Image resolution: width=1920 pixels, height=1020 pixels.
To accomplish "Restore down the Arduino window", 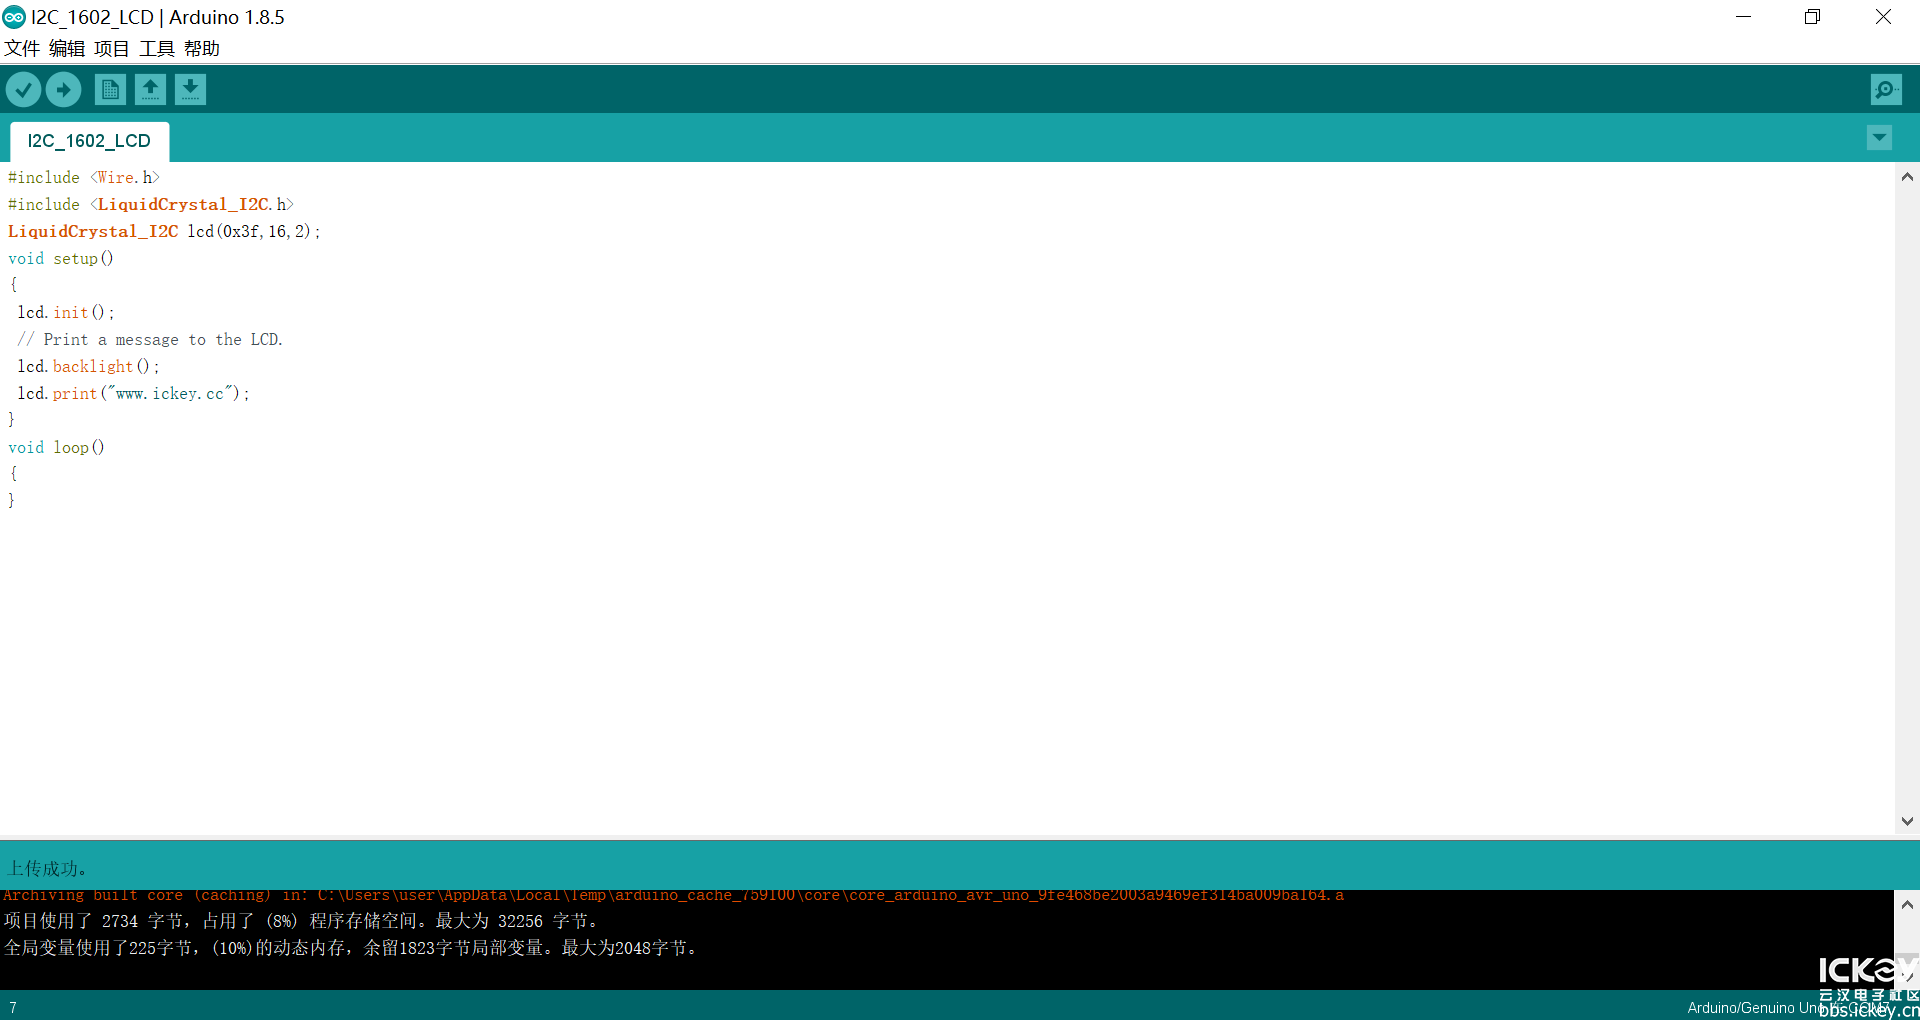I will point(1812,17).
